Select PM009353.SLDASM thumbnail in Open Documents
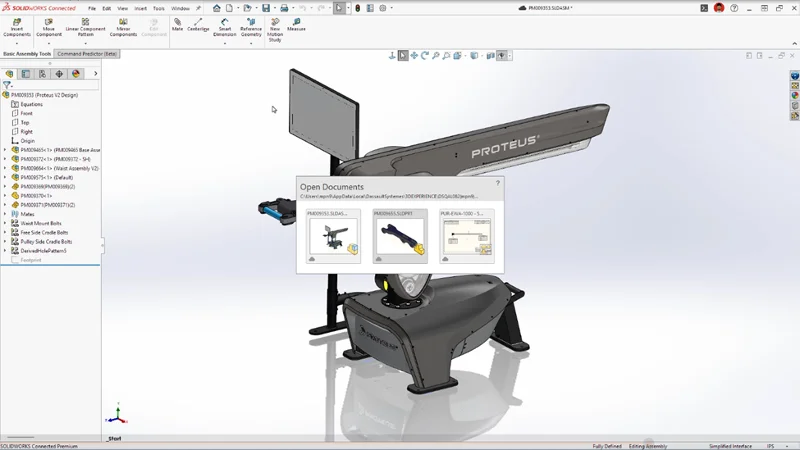 tap(334, 237)
